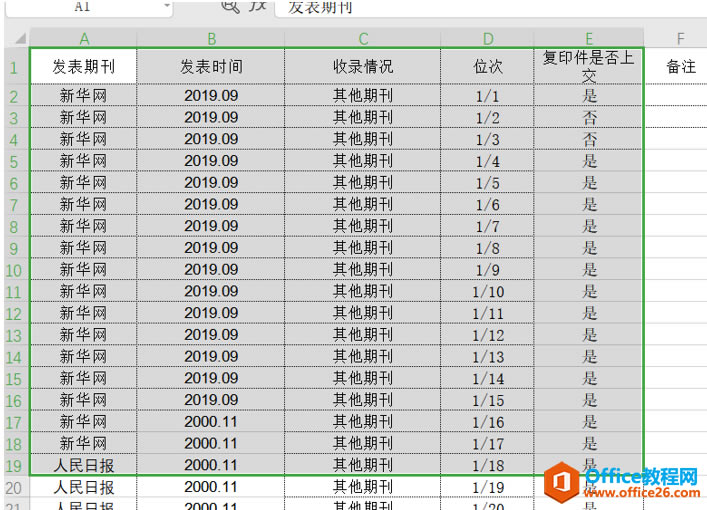Click cell with value 1/12
707x510 pixels.
pos(487,335)
